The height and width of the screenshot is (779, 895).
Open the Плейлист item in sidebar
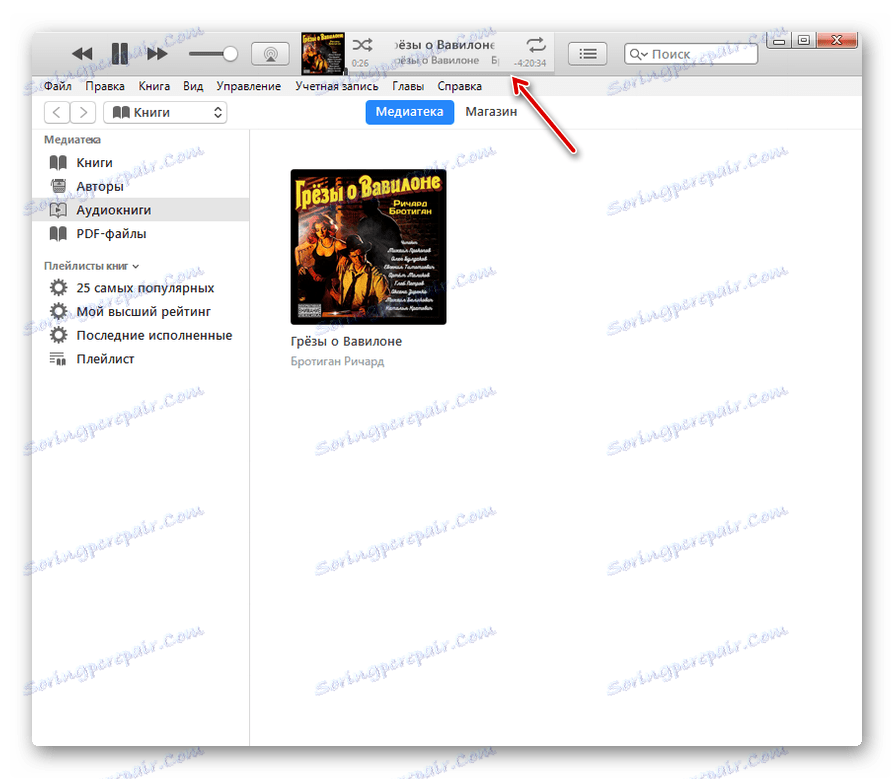tap(140, 359)
